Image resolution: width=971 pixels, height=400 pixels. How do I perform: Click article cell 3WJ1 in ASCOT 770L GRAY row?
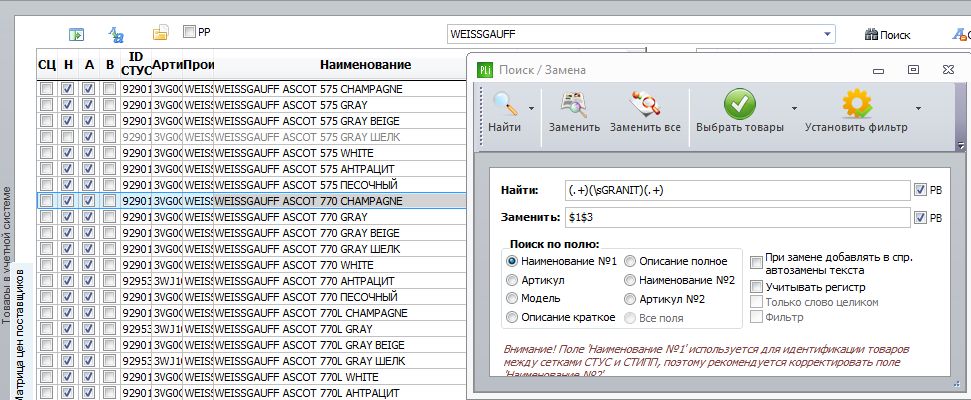[x=167, y=329]
